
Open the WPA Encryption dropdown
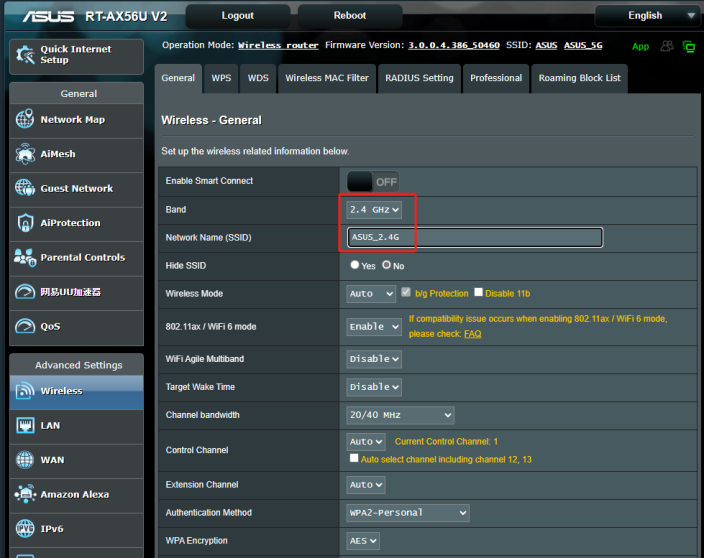pos(363,541)
